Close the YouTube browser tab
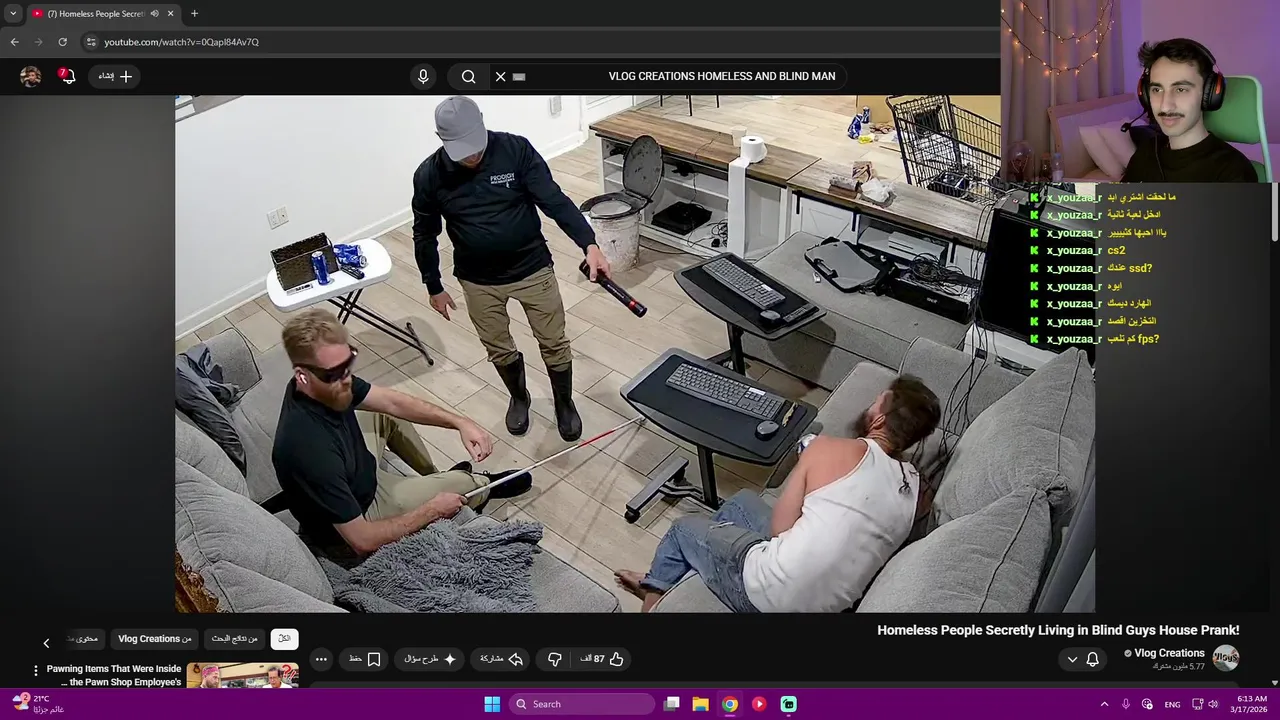 point(171,14)
